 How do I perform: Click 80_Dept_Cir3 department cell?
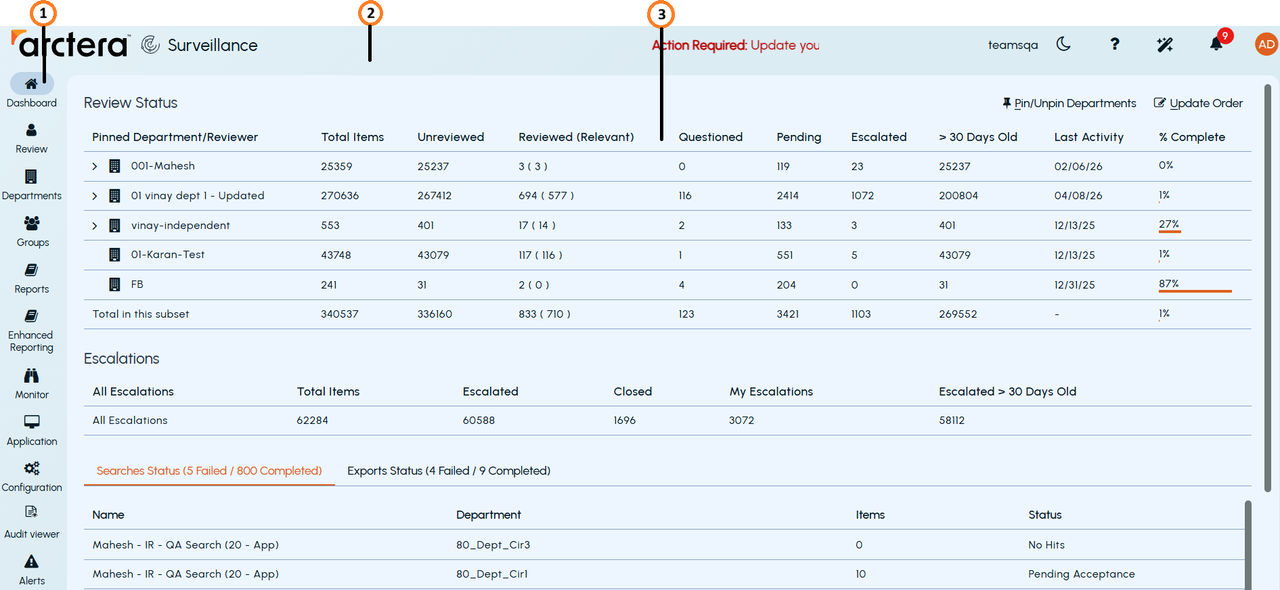(x=493, y=545)
